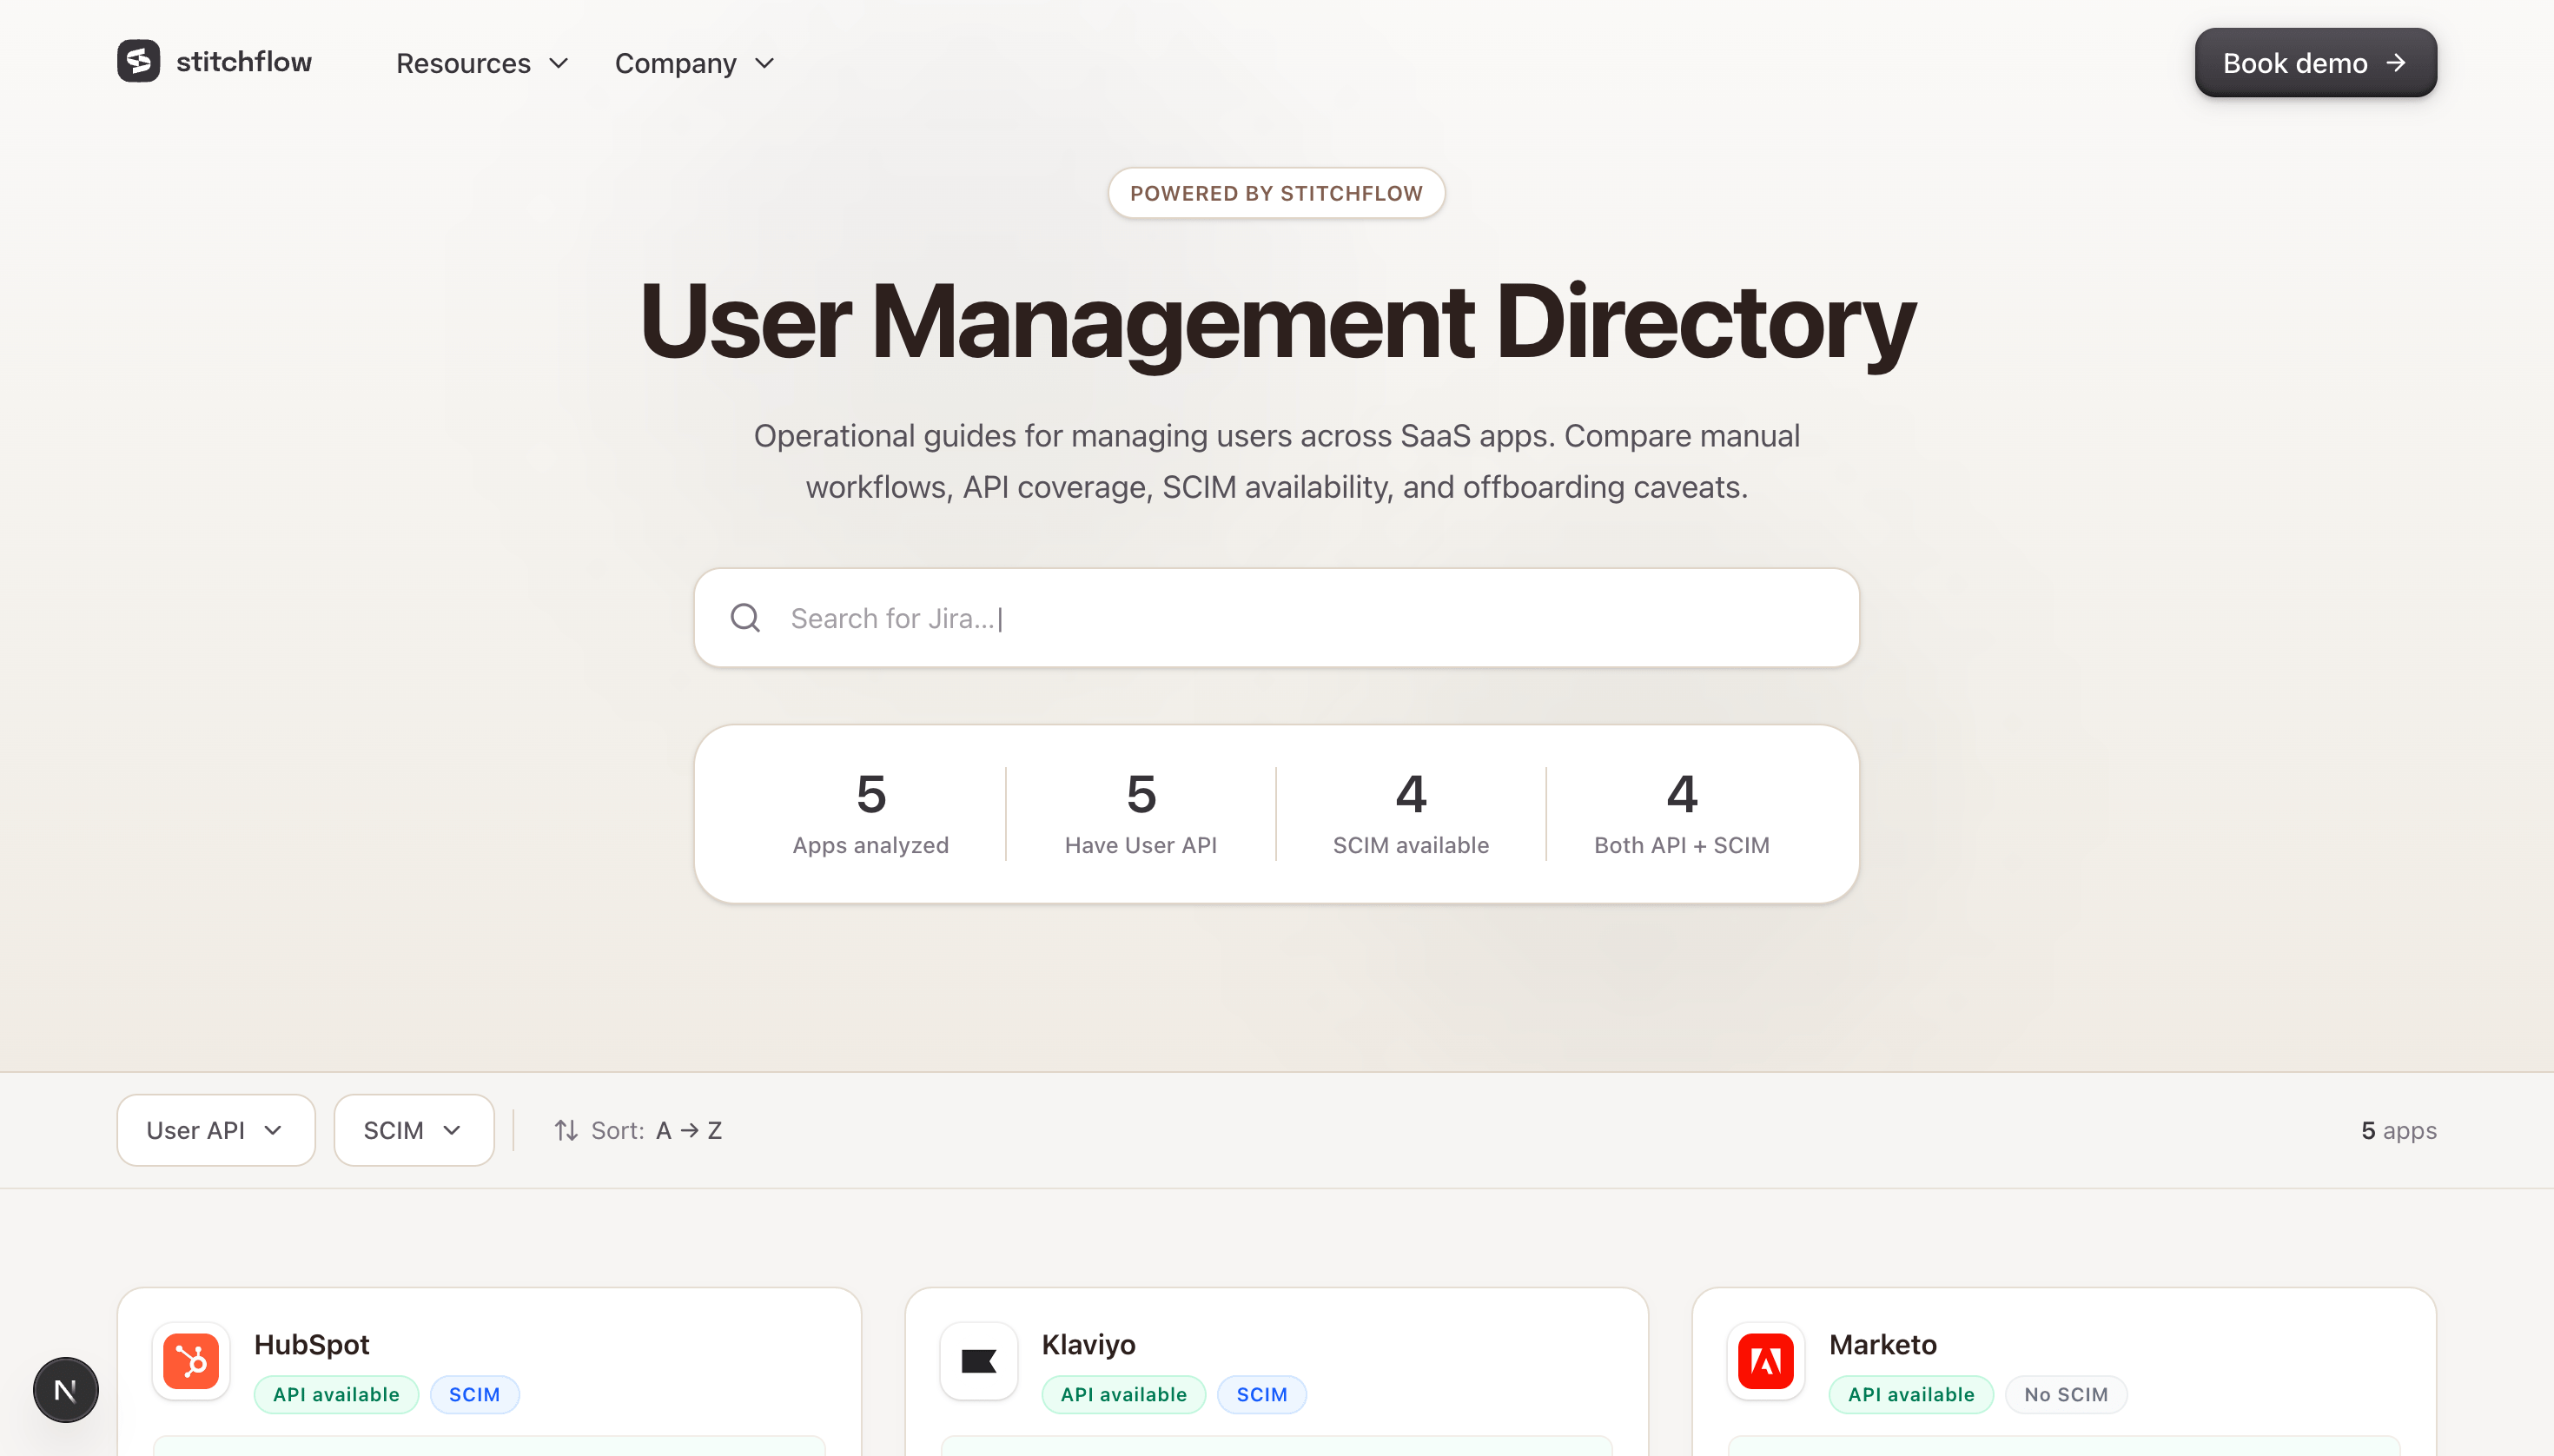The image size is (2554, 1456).
Task: Open the HubSpot card title
Action: [311, 1344]
